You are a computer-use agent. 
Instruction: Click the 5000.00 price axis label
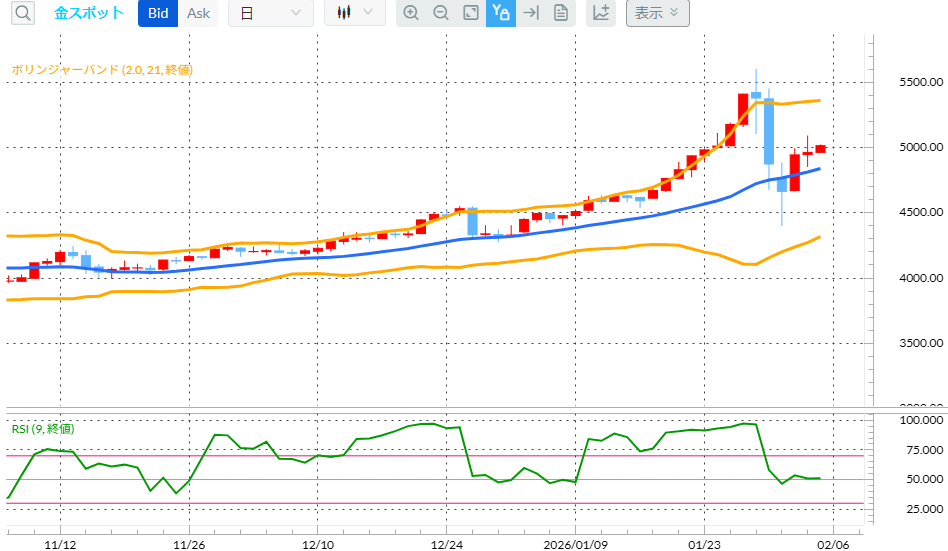pyautogui.click(x=921, y=147)
